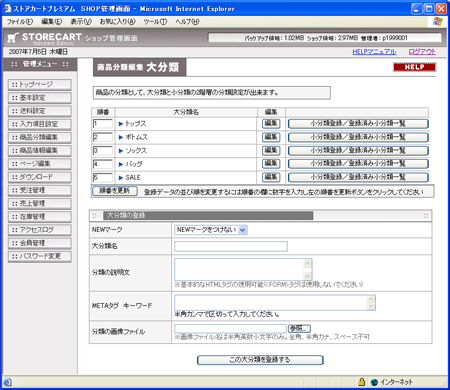Click the METAタグ キーワード textarea
The image size is (450, 390).
(275, 302)
